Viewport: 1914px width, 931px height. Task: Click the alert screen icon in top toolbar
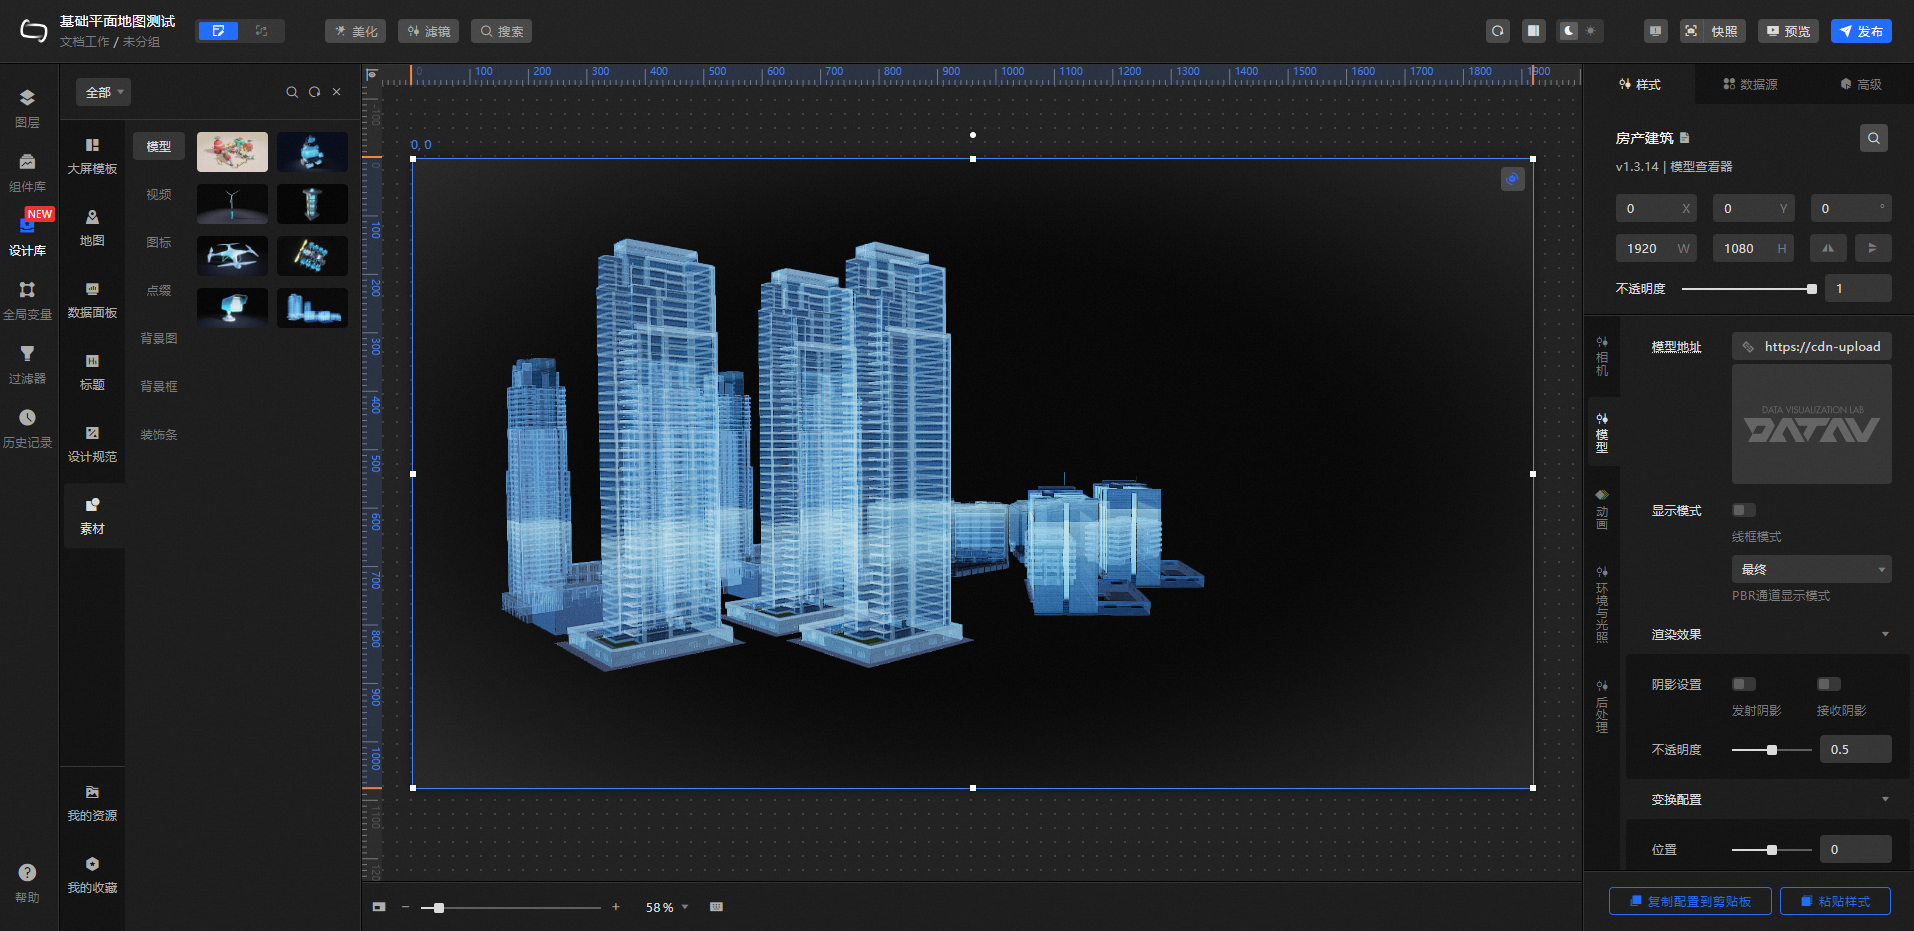(1656, 31)
